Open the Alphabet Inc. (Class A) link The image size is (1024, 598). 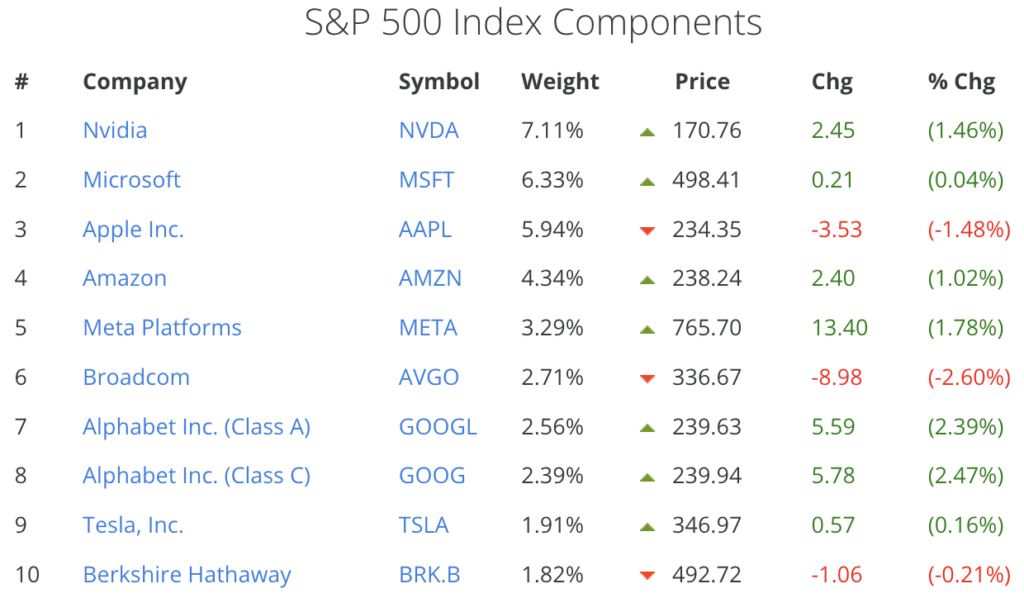197,427
